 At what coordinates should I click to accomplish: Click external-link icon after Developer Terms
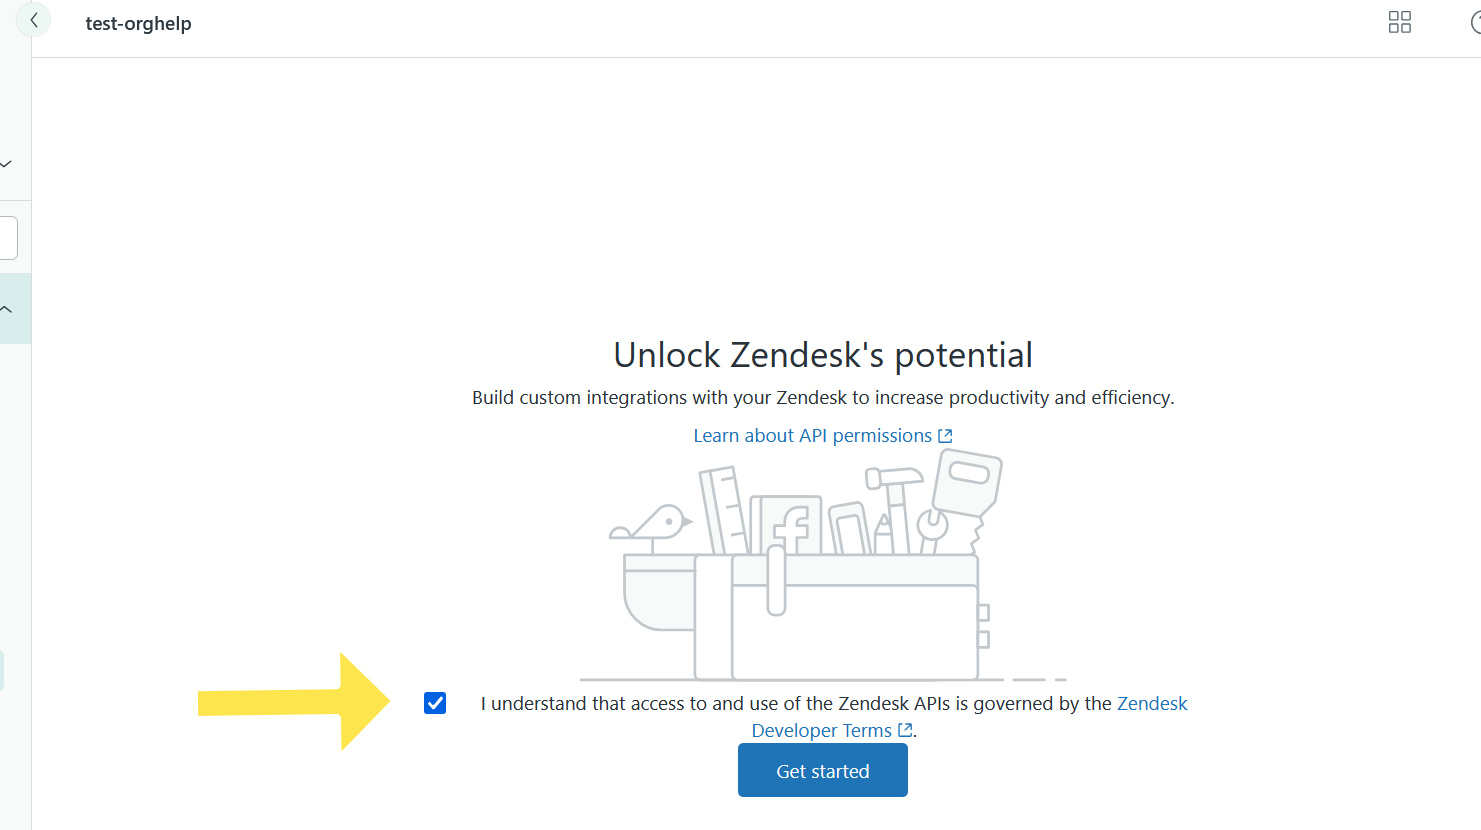coord(905,730)
